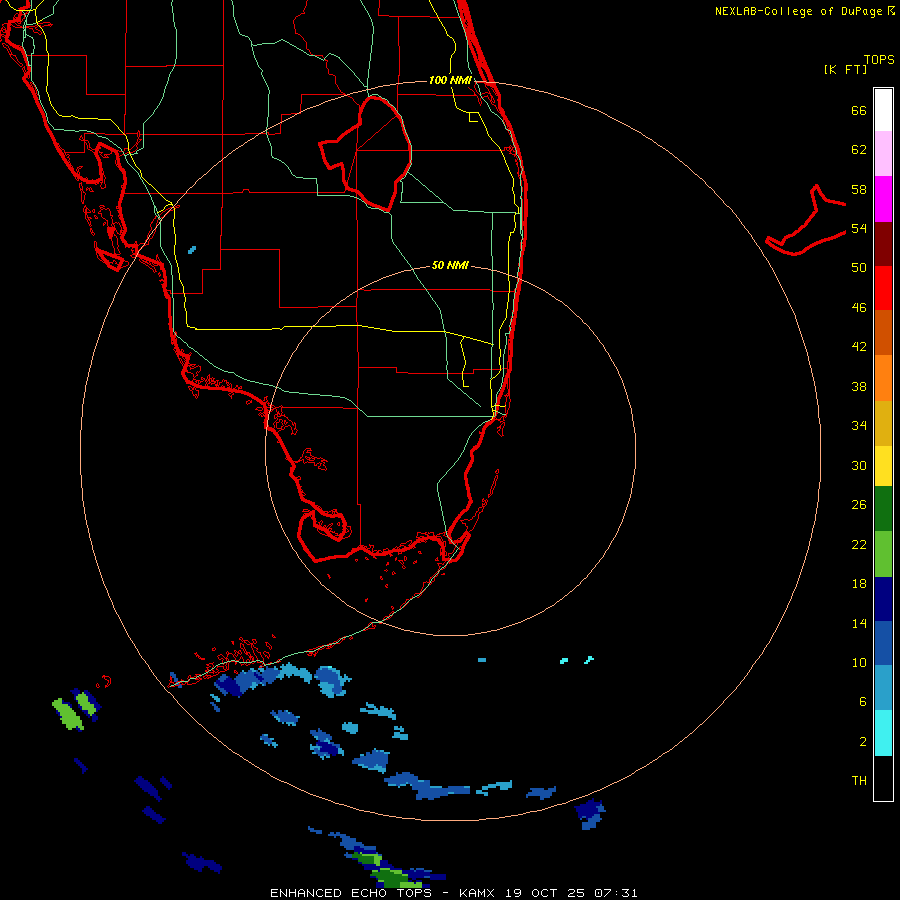Pick the gold swatch between 38 and 34
The image size is (900, 900).
883,423
